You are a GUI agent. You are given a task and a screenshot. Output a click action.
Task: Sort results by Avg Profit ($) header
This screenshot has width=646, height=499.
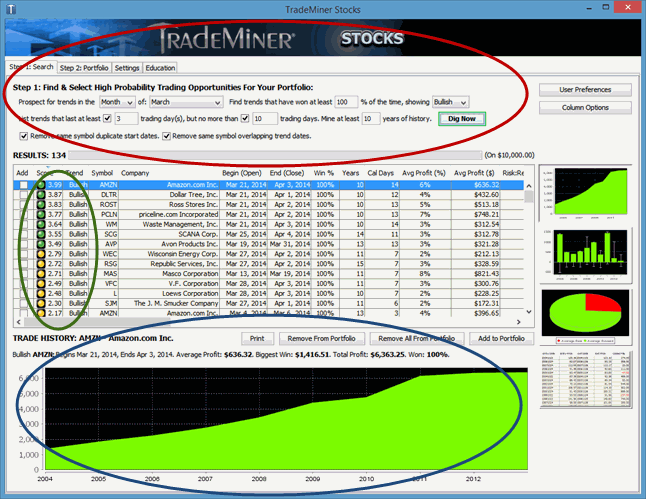coord(474,173)
